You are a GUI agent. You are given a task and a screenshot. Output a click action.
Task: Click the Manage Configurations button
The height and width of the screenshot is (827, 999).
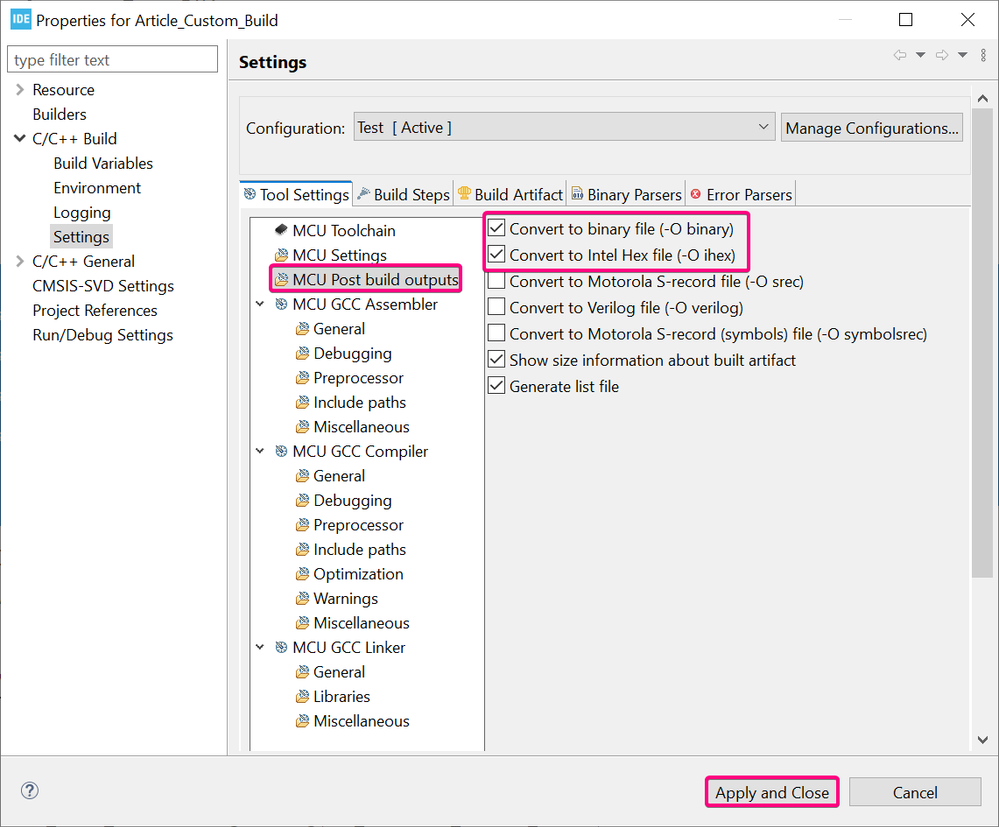pyautogui.click(x=872, y=128)
